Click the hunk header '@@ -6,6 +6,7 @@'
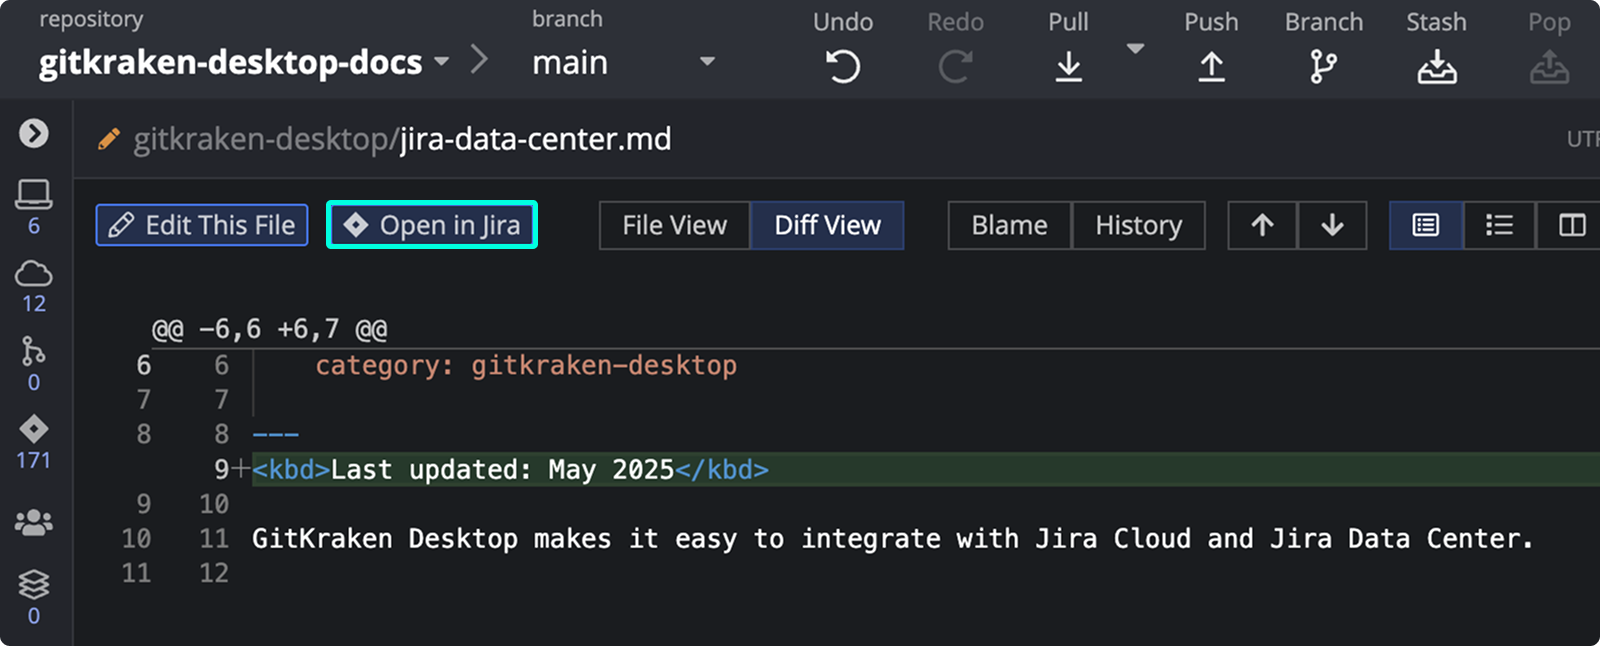 269,329
